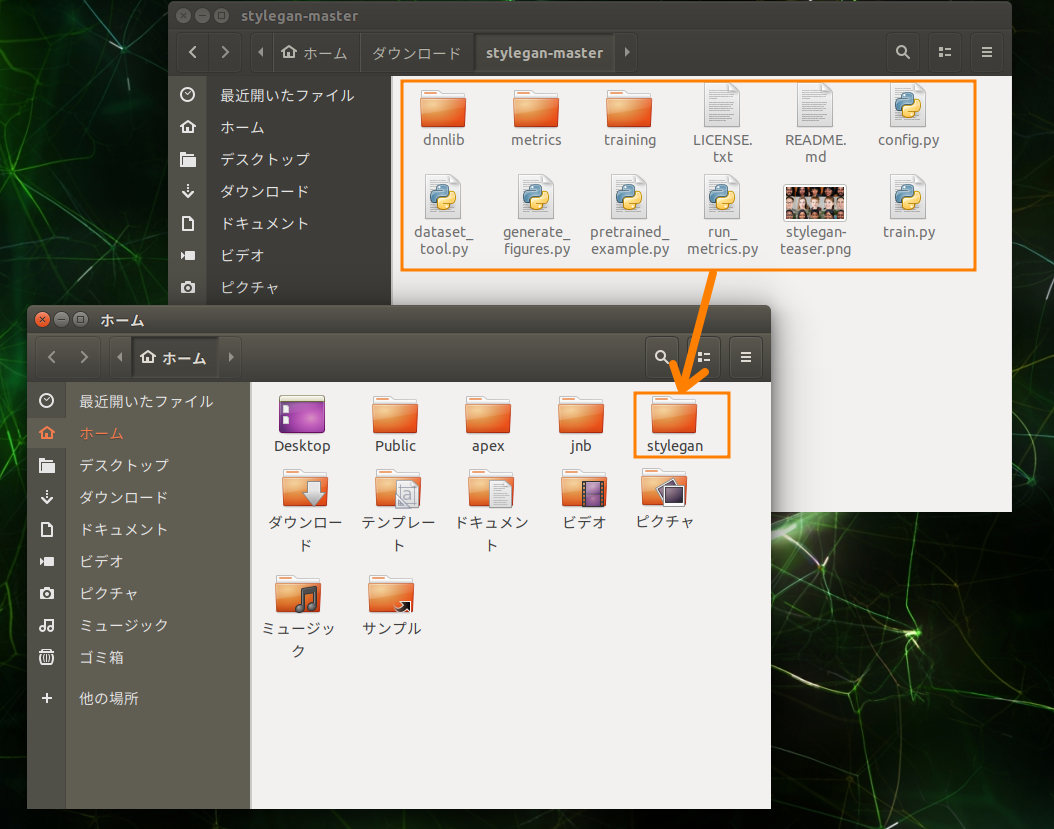Select the stylegan-teaser.png image thumbnail
Image resolution: width=1054 pixels, height=829 pixels.
click(815, 202)
